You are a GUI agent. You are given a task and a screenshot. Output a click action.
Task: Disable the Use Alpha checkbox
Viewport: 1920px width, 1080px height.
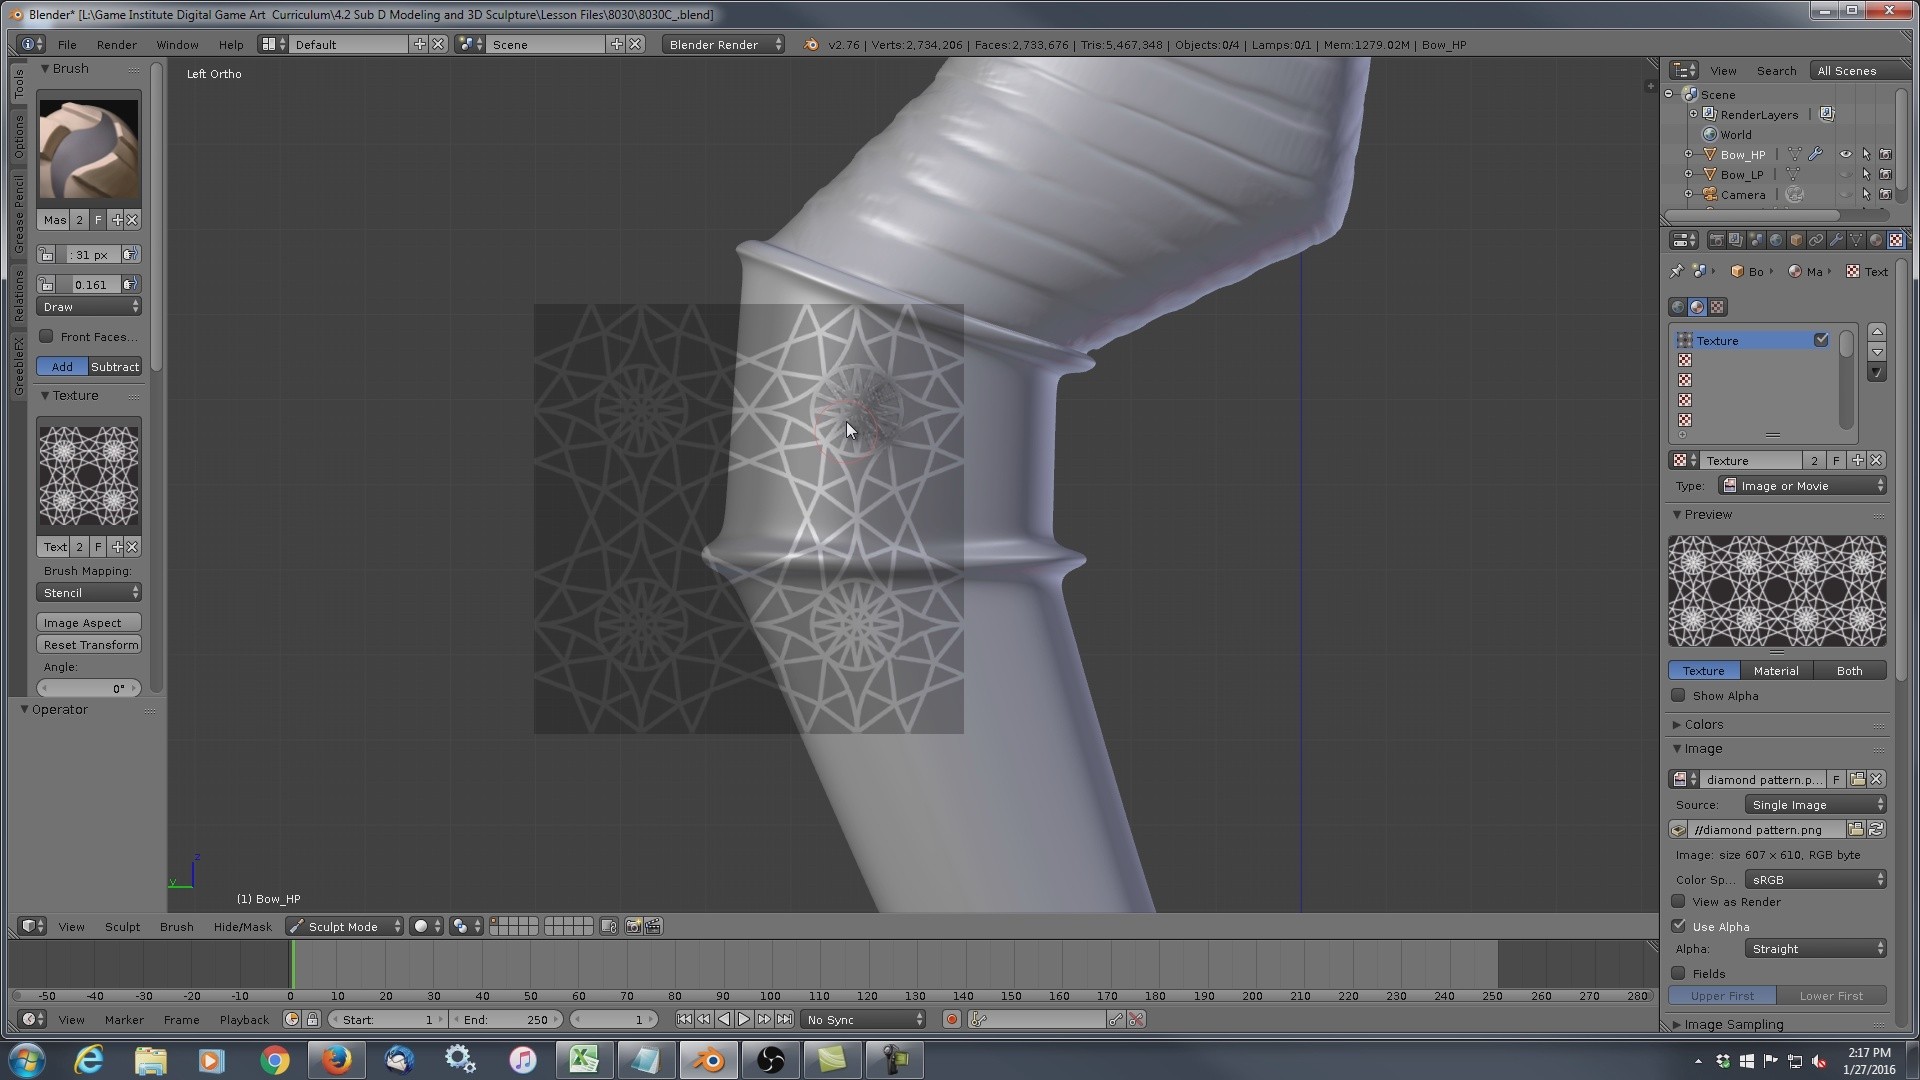(1678, 927)
